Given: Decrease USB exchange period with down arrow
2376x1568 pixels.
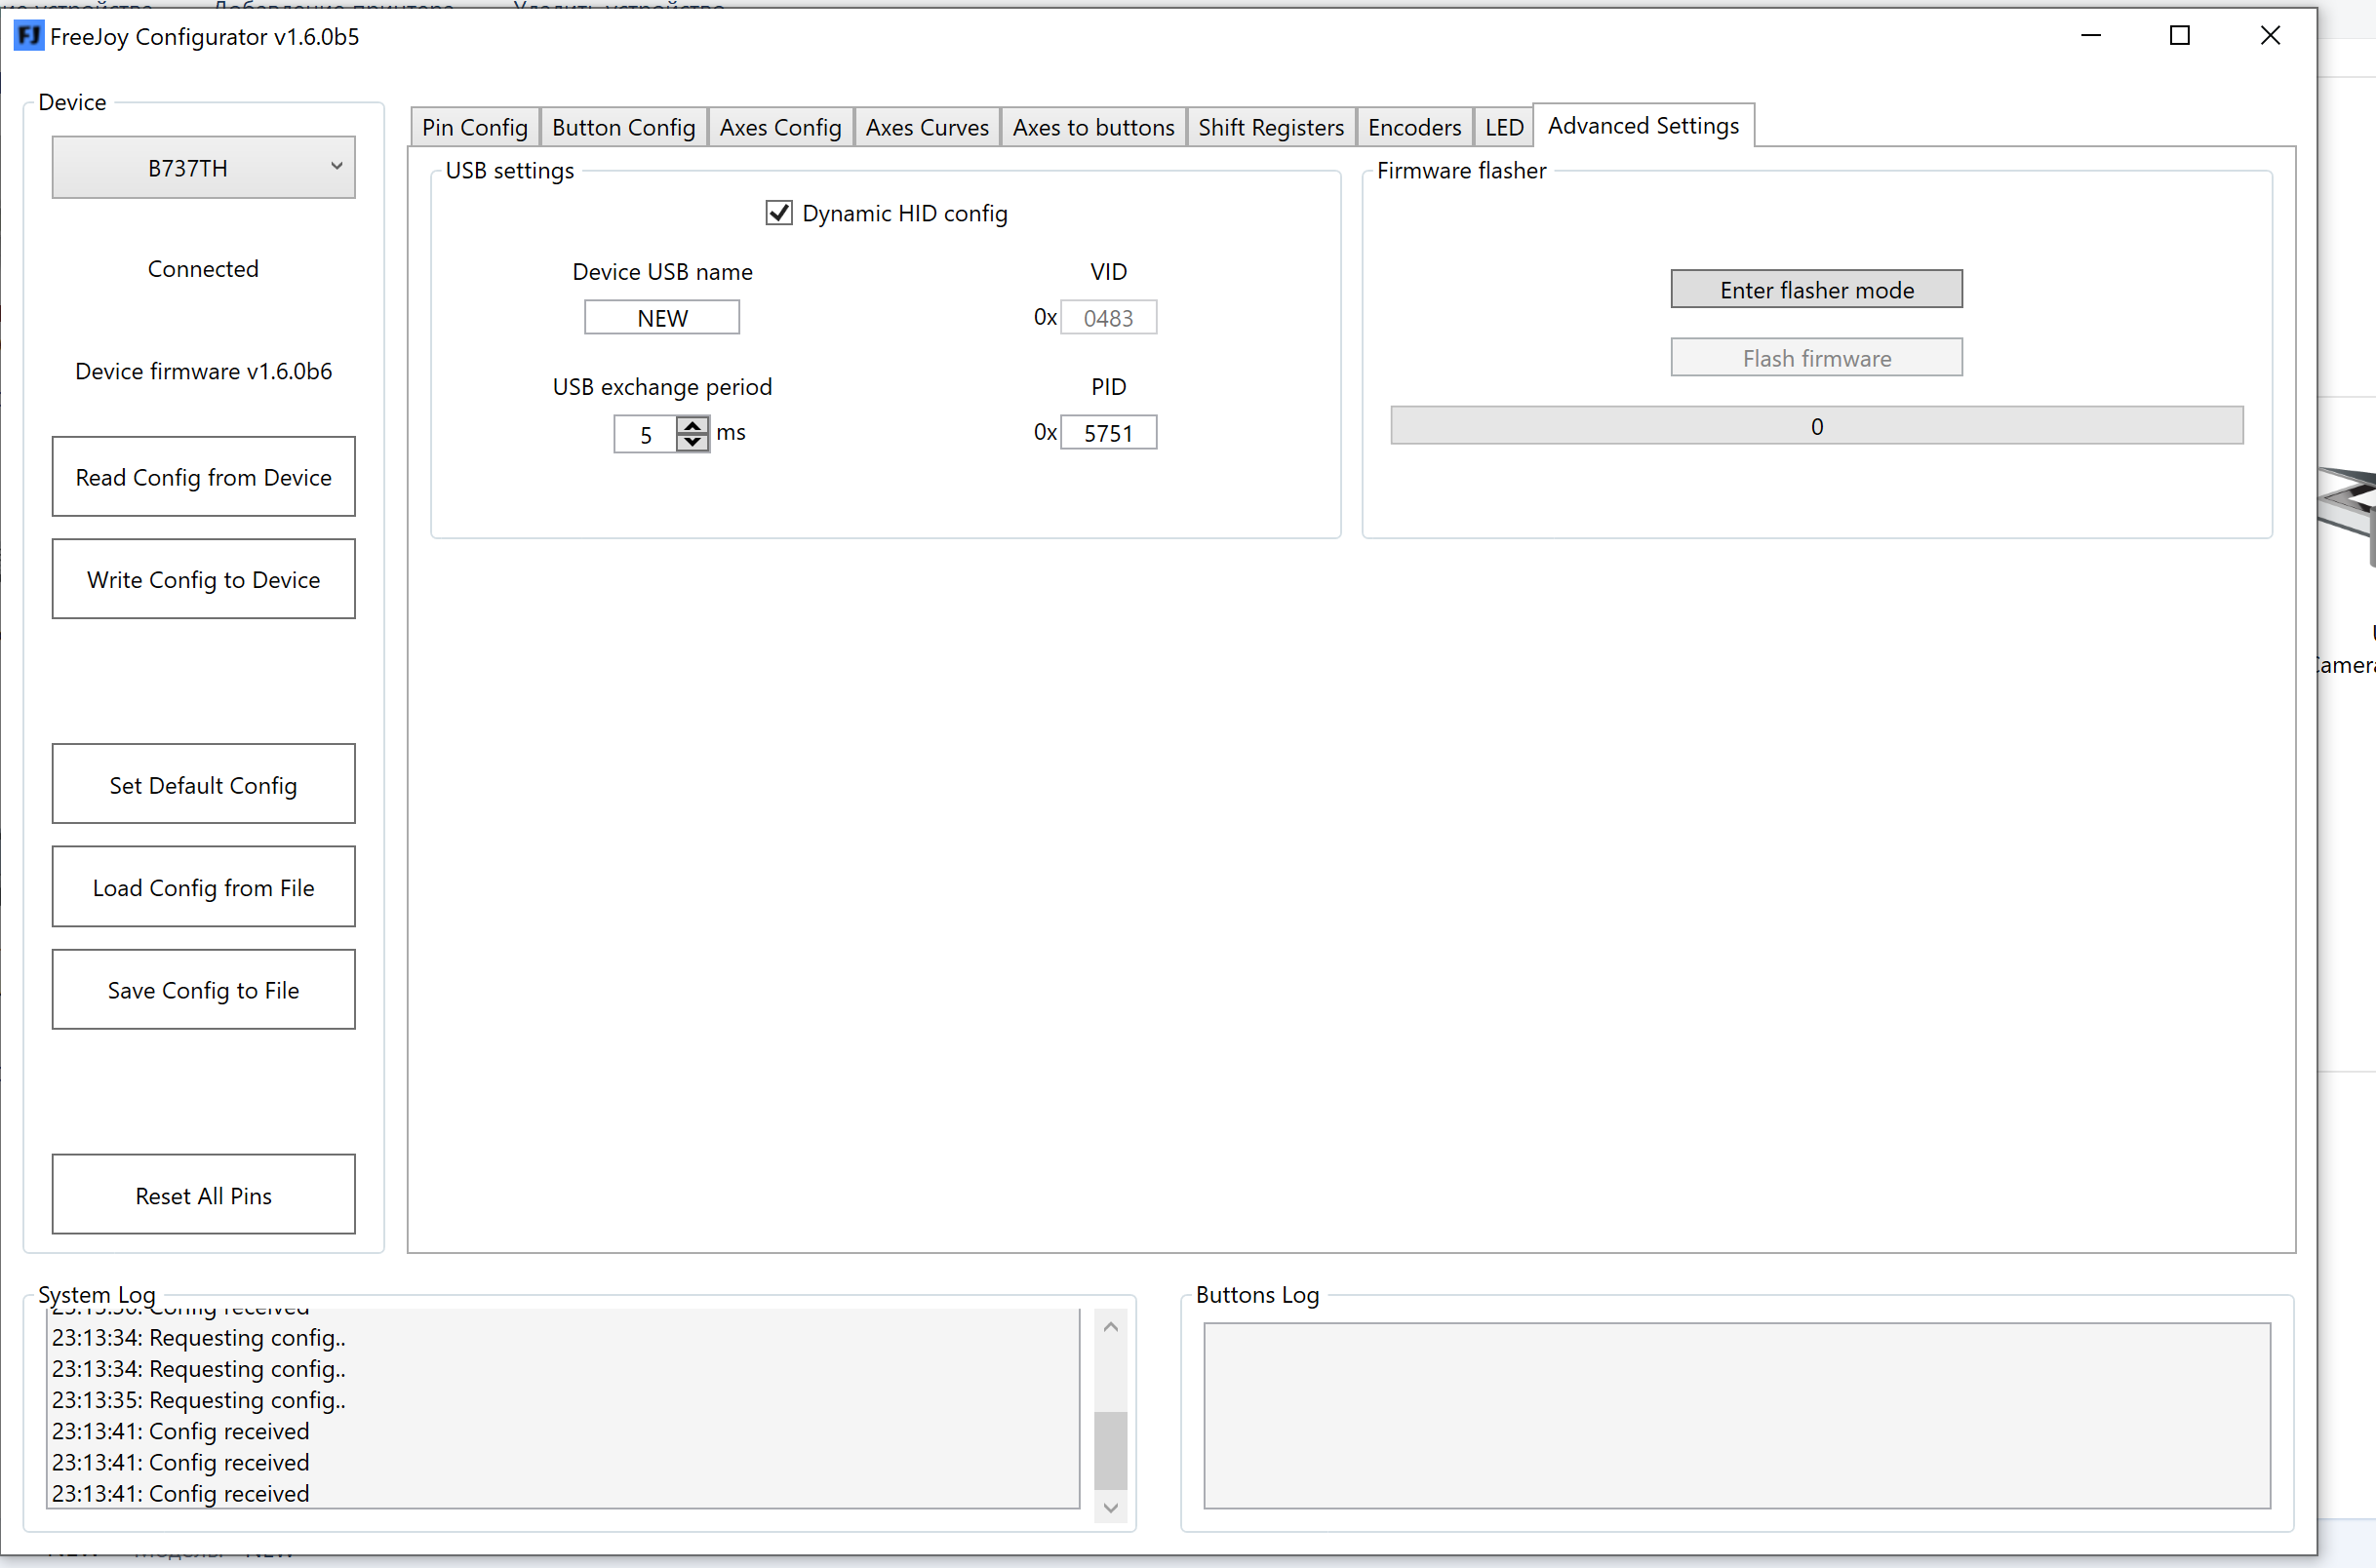Looking at the screenshot, I should point(693,442).
